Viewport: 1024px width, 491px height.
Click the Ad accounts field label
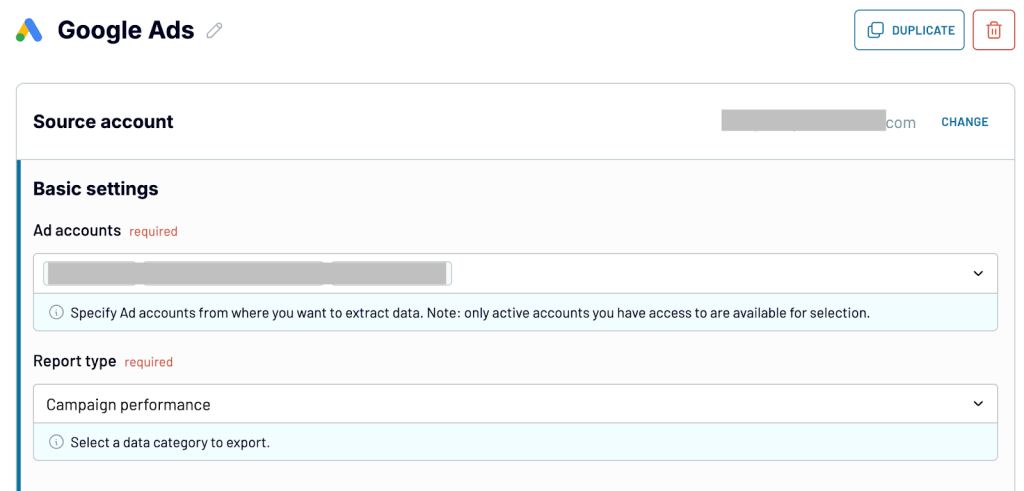click(x=77, y=230)
